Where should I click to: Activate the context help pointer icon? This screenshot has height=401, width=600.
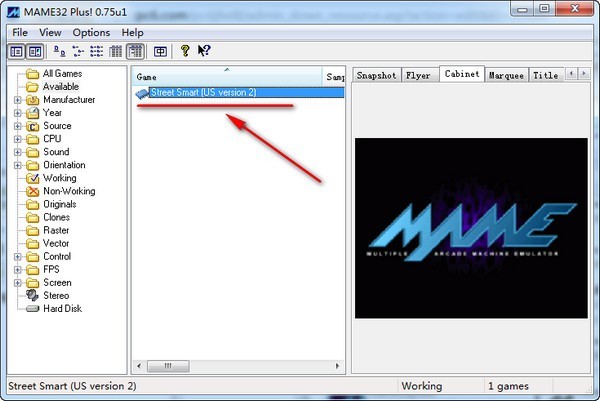coord(204,51)
